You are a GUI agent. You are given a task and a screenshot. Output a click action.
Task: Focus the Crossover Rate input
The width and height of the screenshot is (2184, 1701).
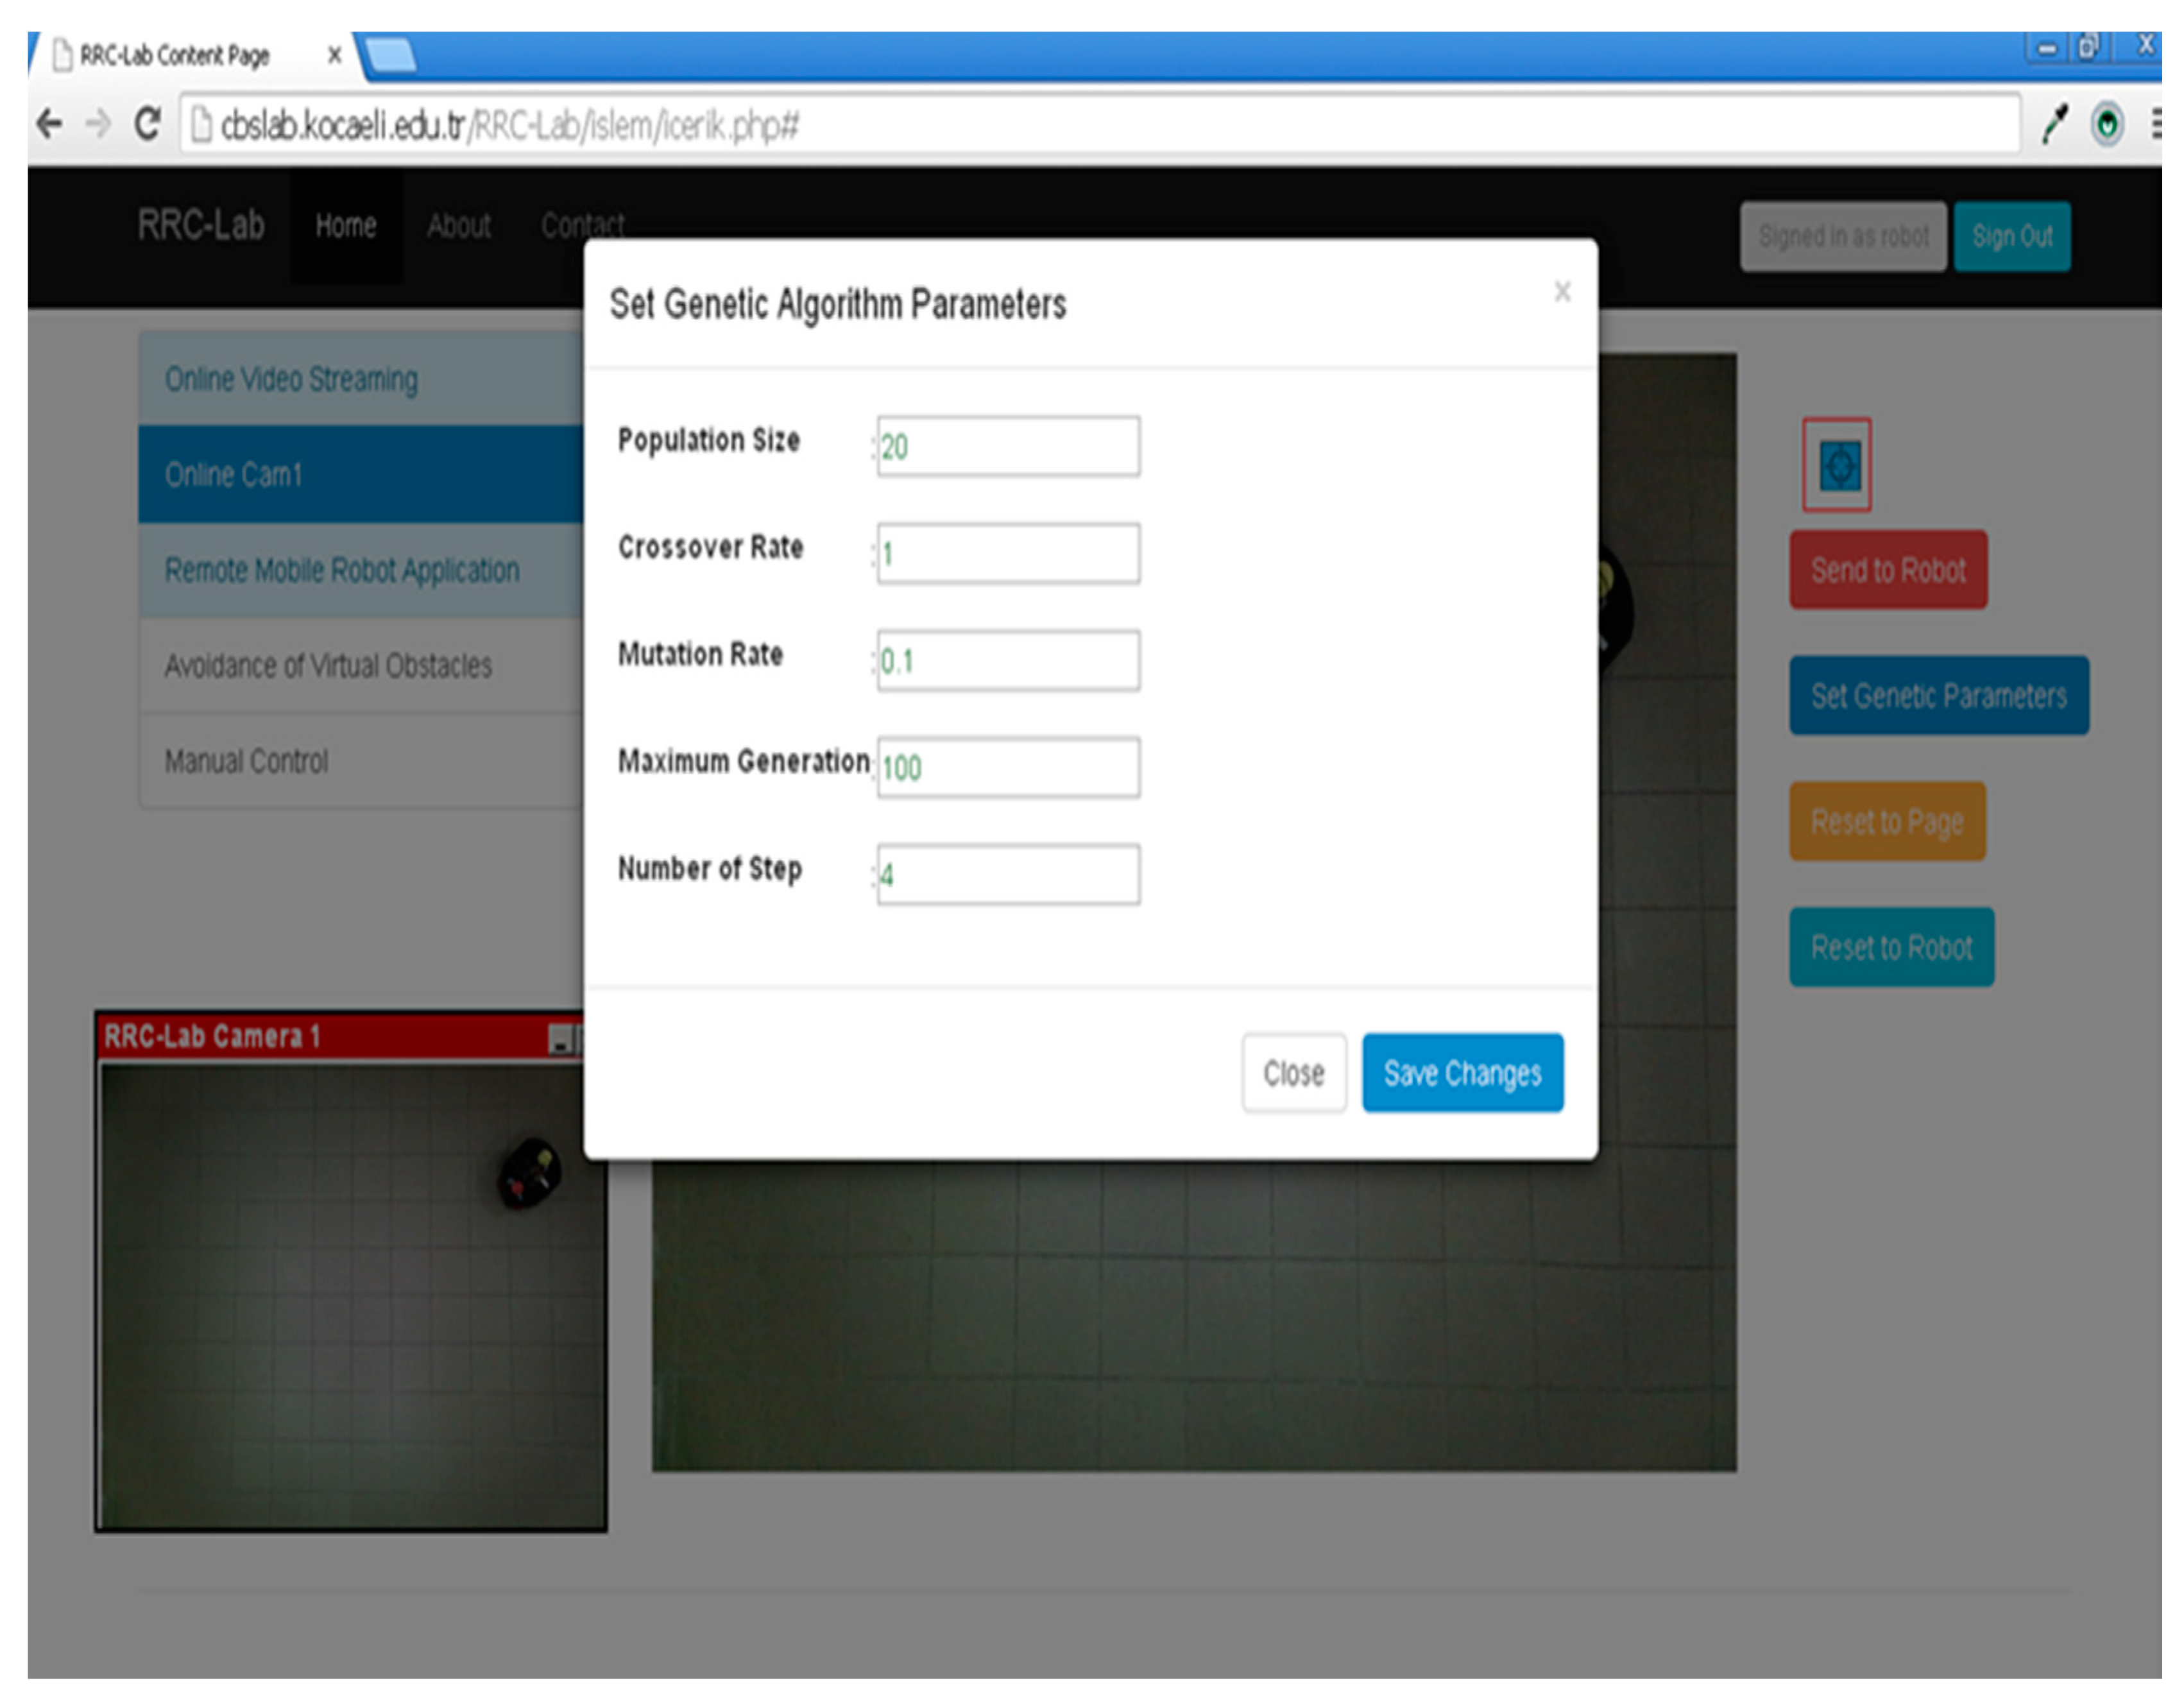(1008, 553)
